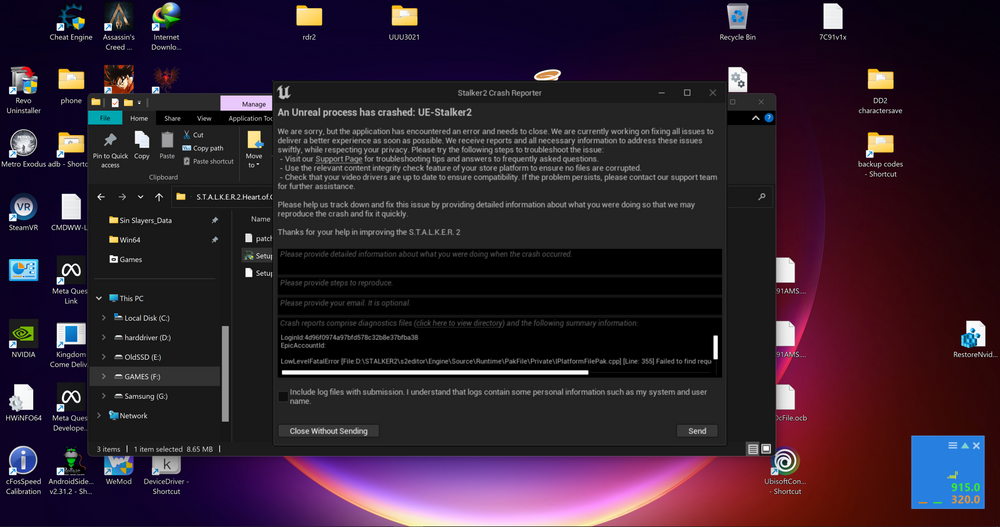1000x527 pixels.
Task: Click Pin to Quick access in Explorer ribbon
Action: pyautogui.click(x=110, y=151)
